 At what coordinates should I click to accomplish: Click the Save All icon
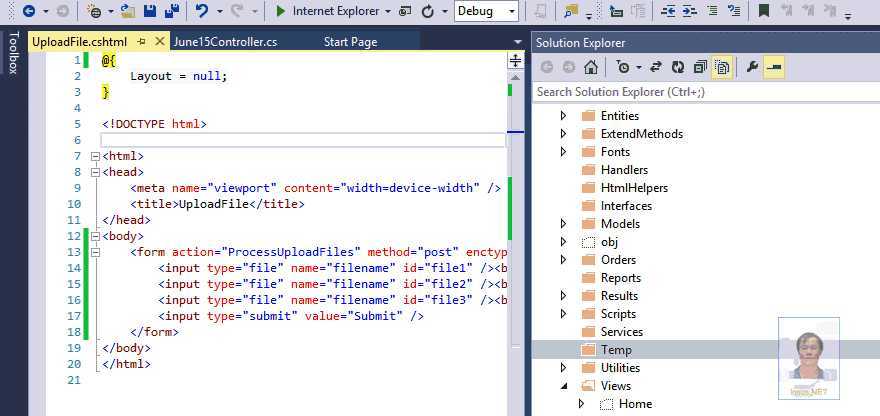[172, 11]
